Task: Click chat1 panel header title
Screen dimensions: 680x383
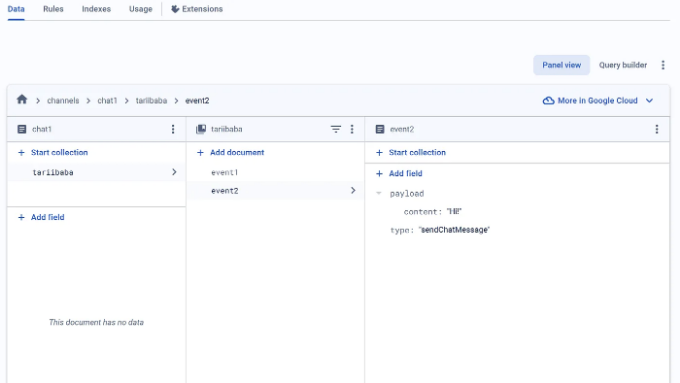Action: click(x=42, y=129)
